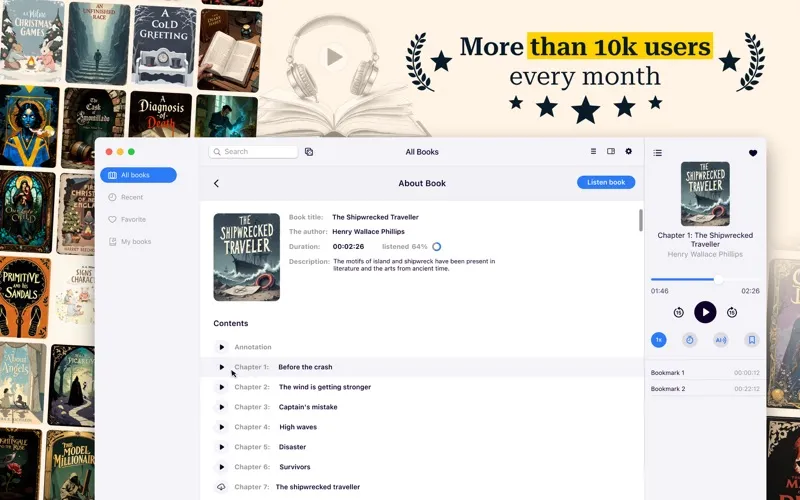Viewport: 800px width, 500px height.
Task: Click the book title 'The Shipwrecked Traveller'
Action: pos(376,217)
